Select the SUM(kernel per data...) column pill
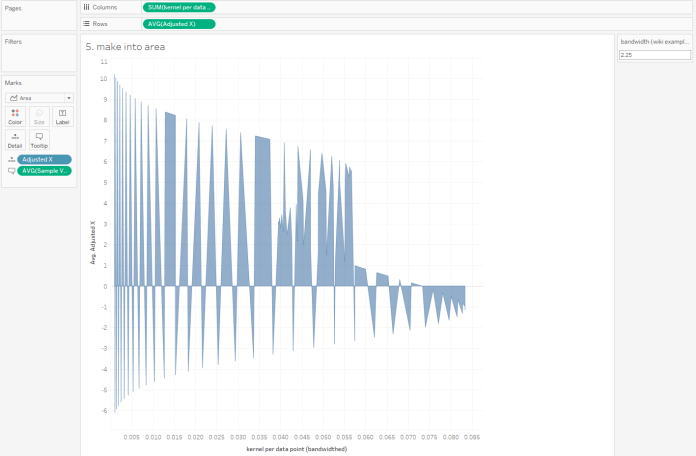The width and height of the screenshot is (696, 456). point(178,7)
